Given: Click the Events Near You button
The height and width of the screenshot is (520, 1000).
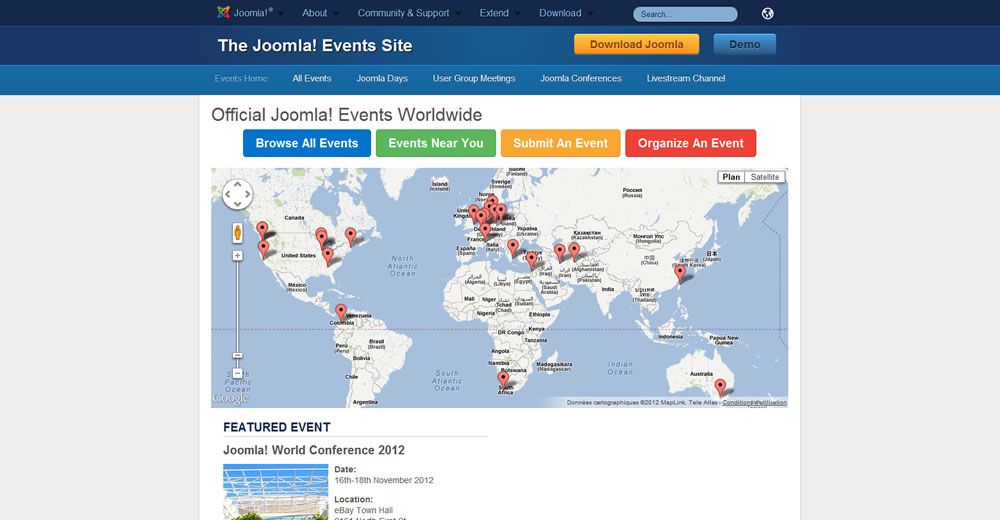Looking at the screenshot, I should click(x=436, y=143).
